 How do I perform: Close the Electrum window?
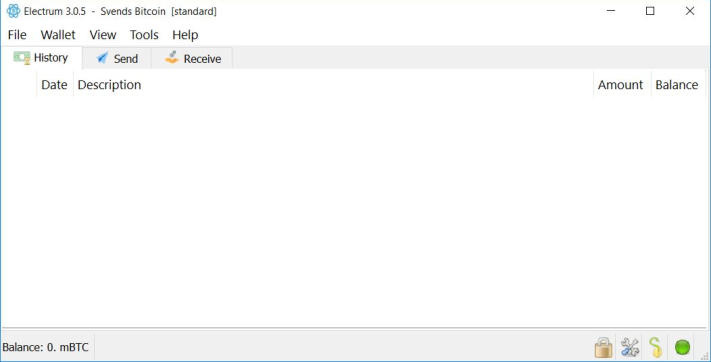690,11
